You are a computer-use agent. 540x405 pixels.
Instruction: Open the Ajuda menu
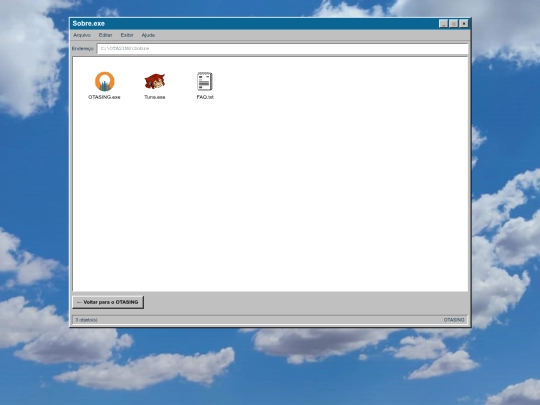click(148, 35)
